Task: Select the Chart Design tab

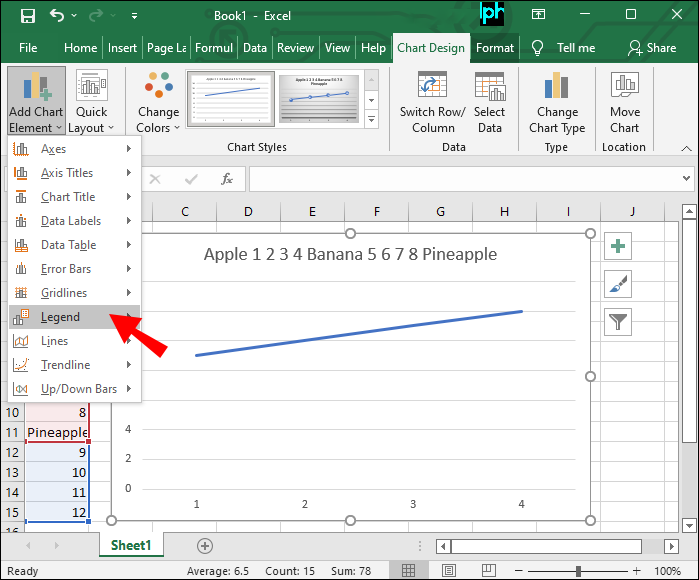Action: (431, 48)
